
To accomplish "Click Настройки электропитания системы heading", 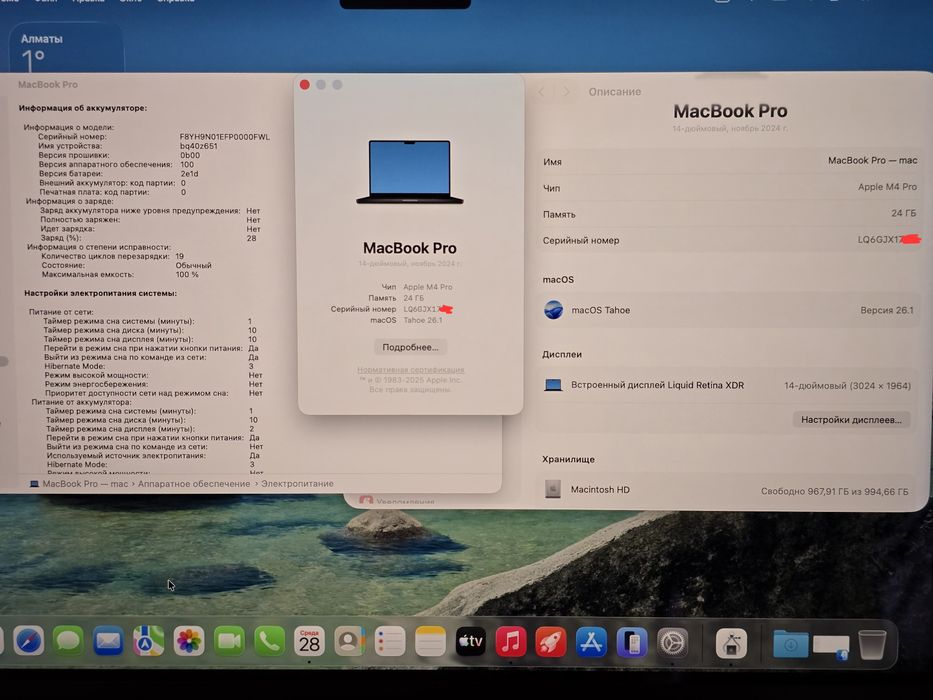I will (x=101, y=293).
